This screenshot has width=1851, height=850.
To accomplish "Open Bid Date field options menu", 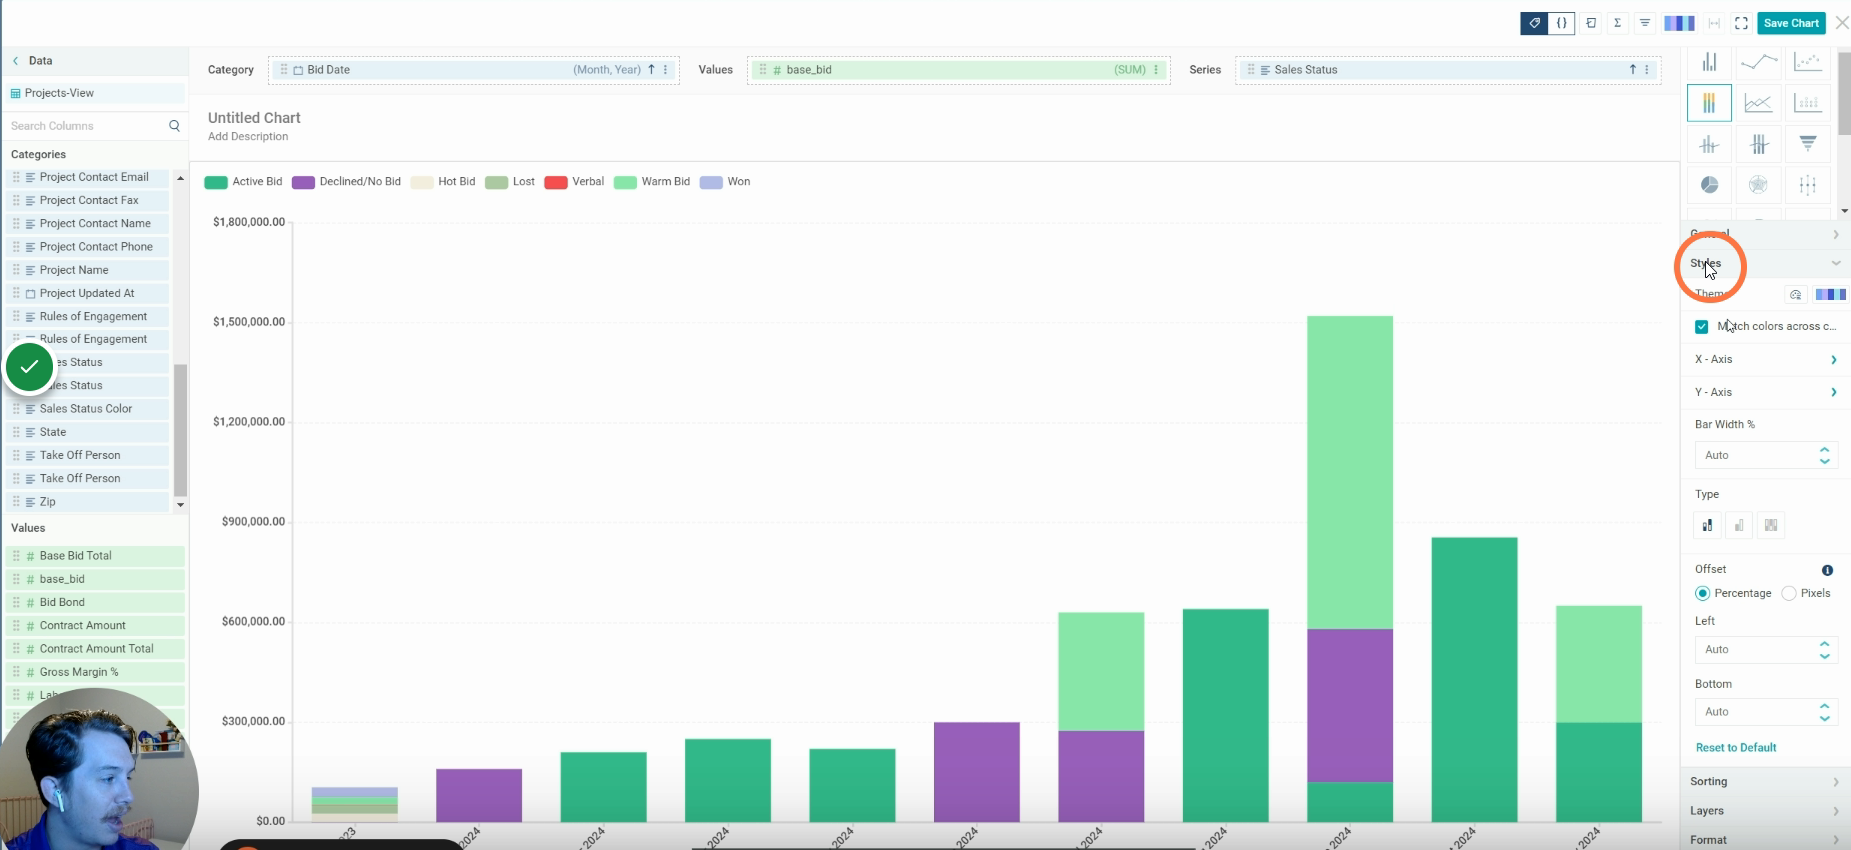I will [x=666, y=70].
